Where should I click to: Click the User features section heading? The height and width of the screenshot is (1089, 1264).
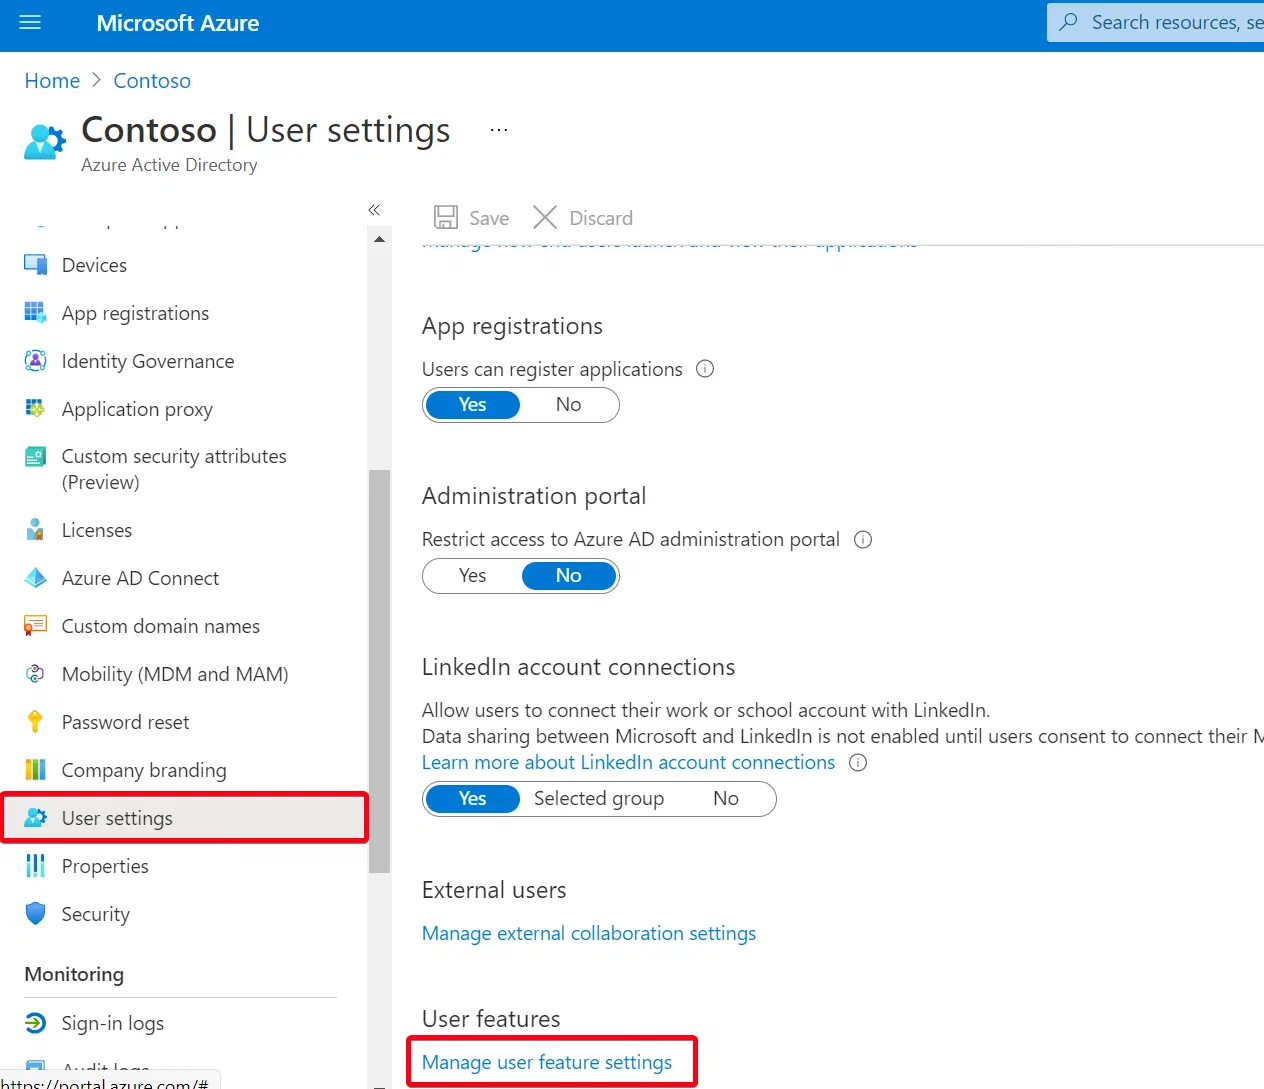coord(491,1019)
